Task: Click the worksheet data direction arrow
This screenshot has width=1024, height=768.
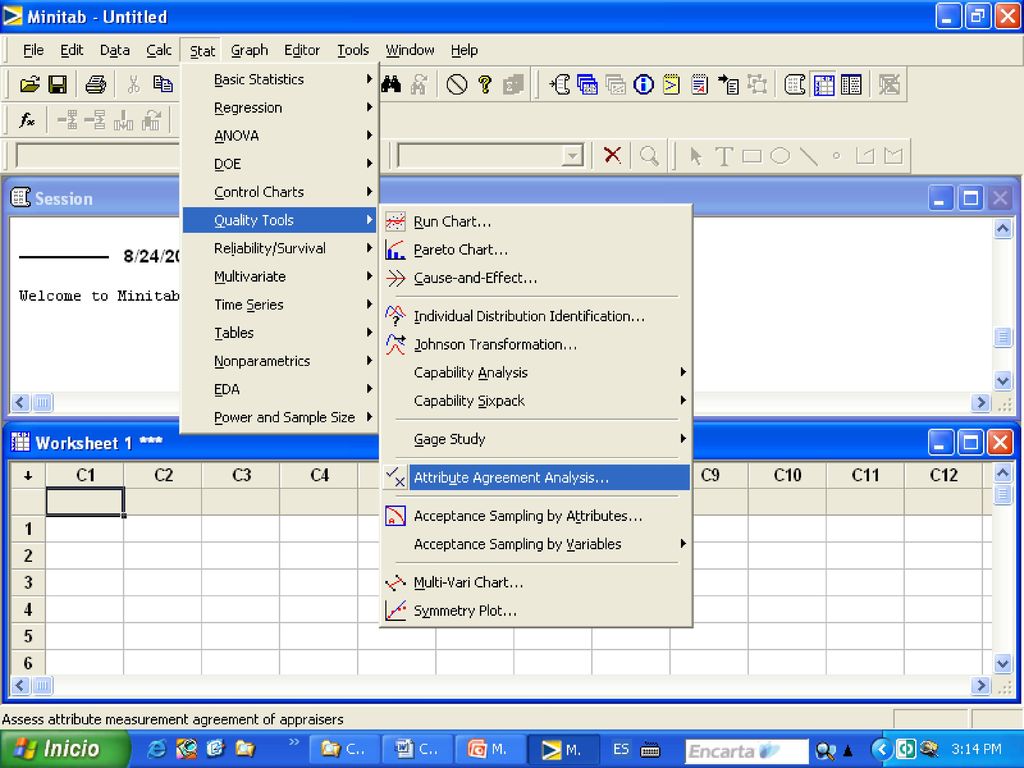Action: pyautogui.click(x=27, y=475)
